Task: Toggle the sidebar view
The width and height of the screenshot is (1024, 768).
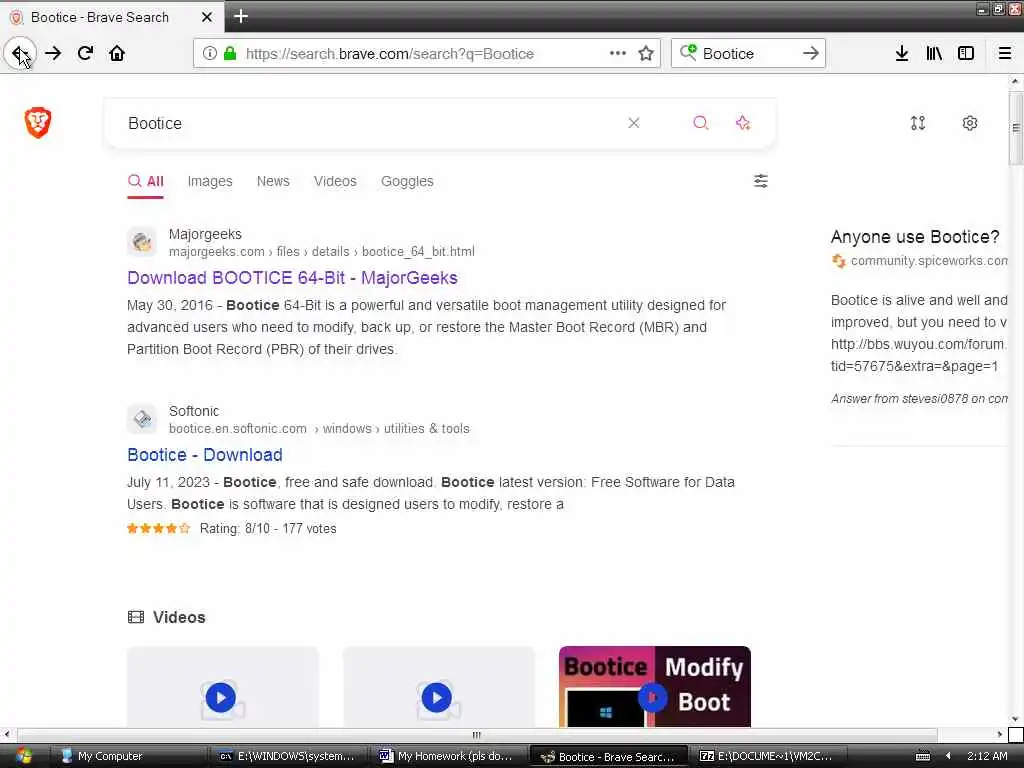Action: 966,54
